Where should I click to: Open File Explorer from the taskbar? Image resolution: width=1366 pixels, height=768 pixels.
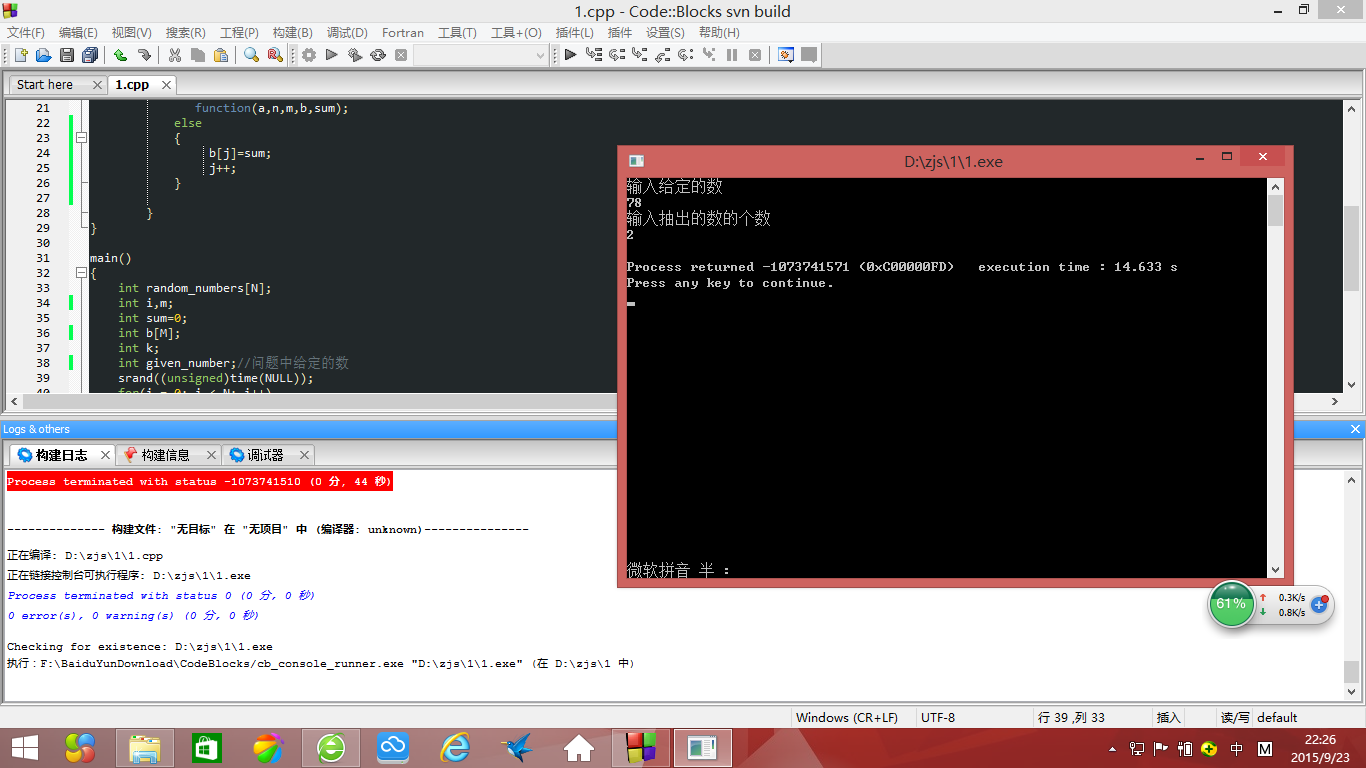(145, 748)
